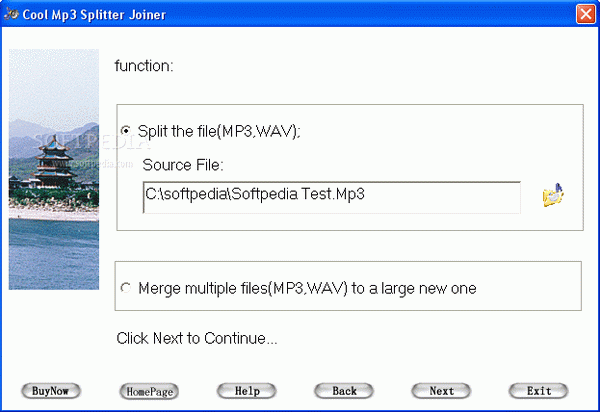Close the window with the red X
The width and height of the screenshot is (600, 412).
click(x=586, y=14)
